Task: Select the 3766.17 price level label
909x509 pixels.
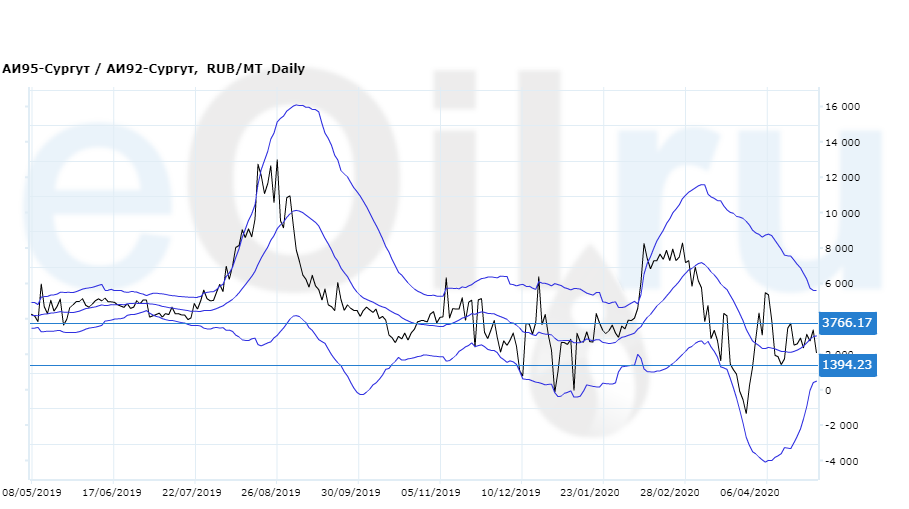Action: coord(847,323)
